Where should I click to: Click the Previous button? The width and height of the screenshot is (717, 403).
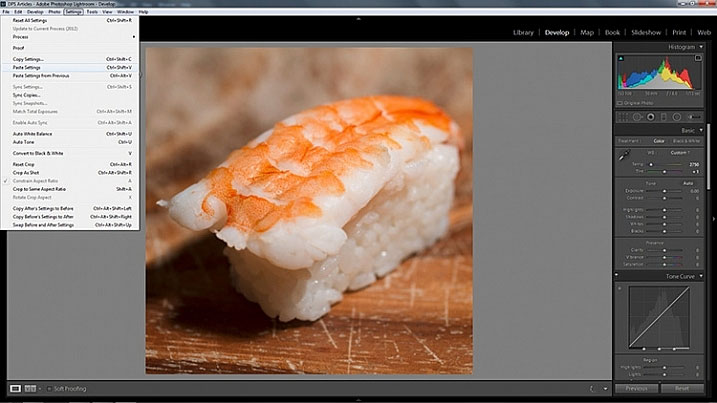pyautogui.click(x=636, y=388)
